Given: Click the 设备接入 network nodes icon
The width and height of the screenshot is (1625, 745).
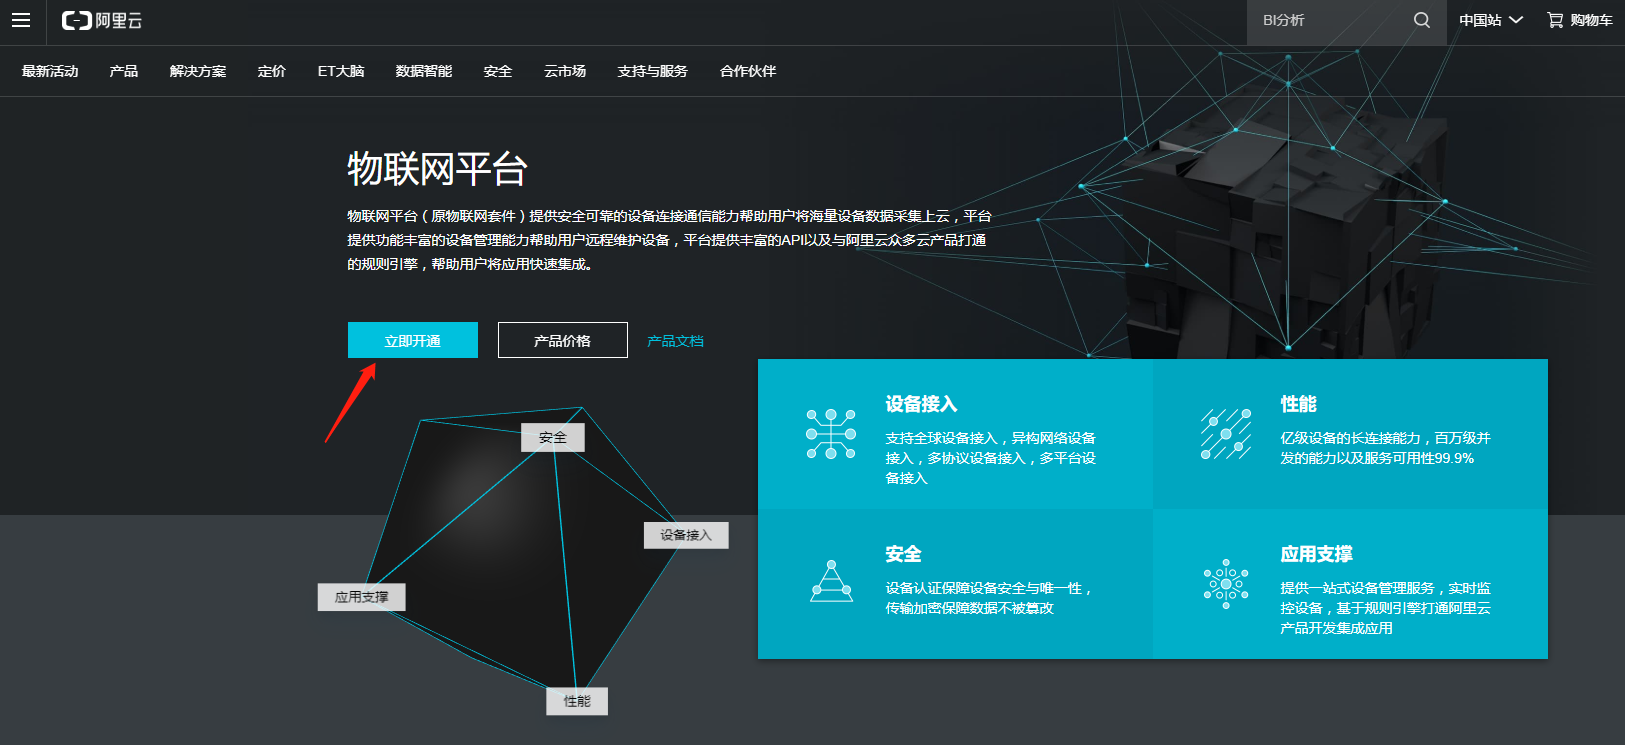Looking at the screenshot, I should point(831,434).
